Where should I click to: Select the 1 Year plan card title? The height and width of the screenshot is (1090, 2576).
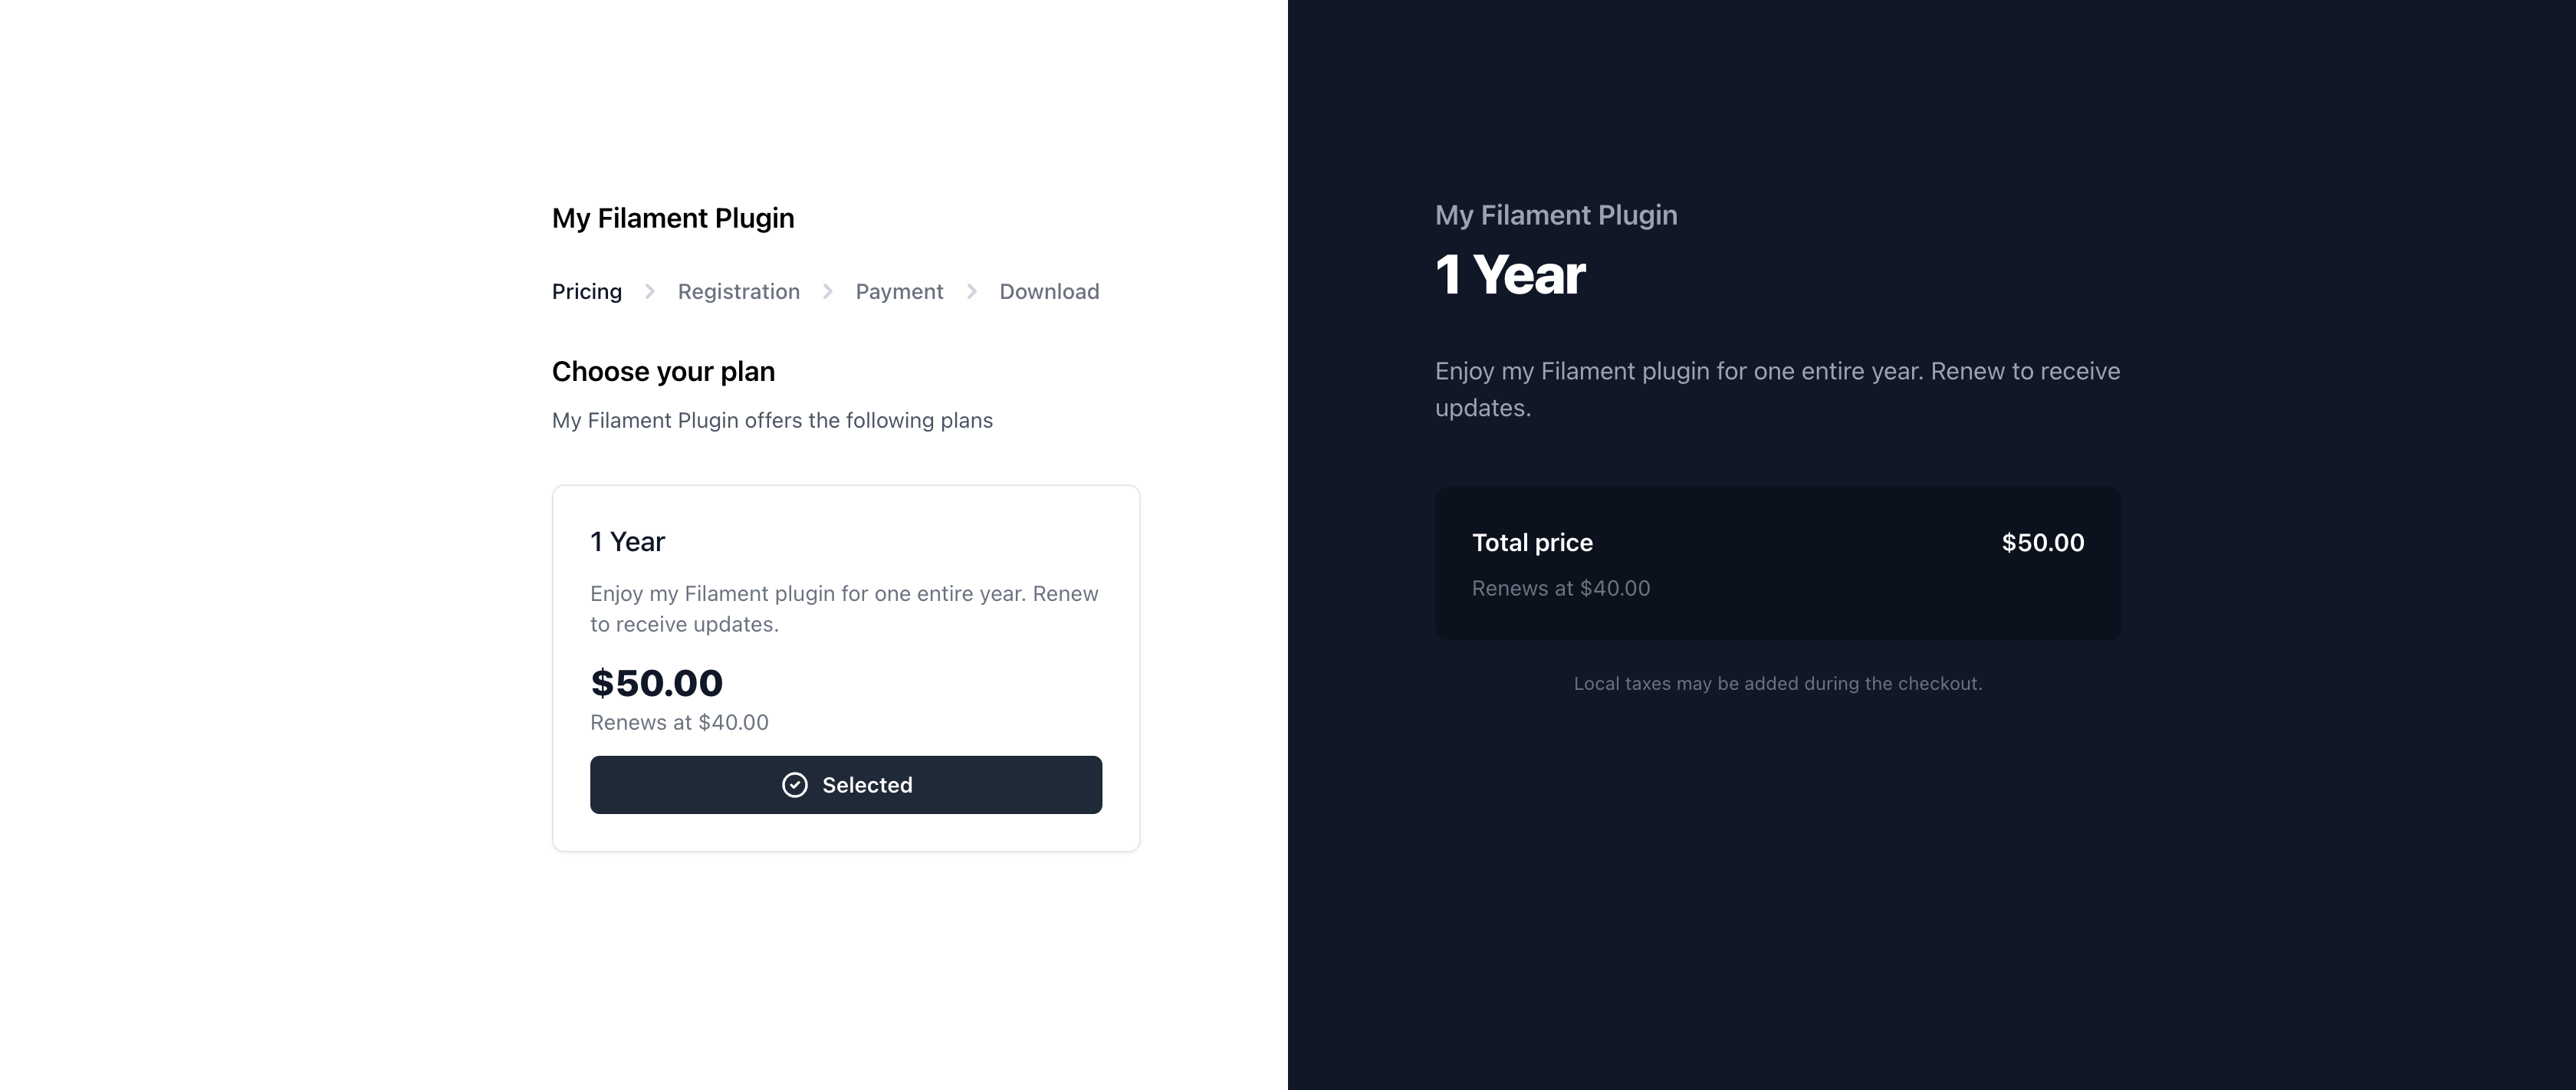point(627,541)
